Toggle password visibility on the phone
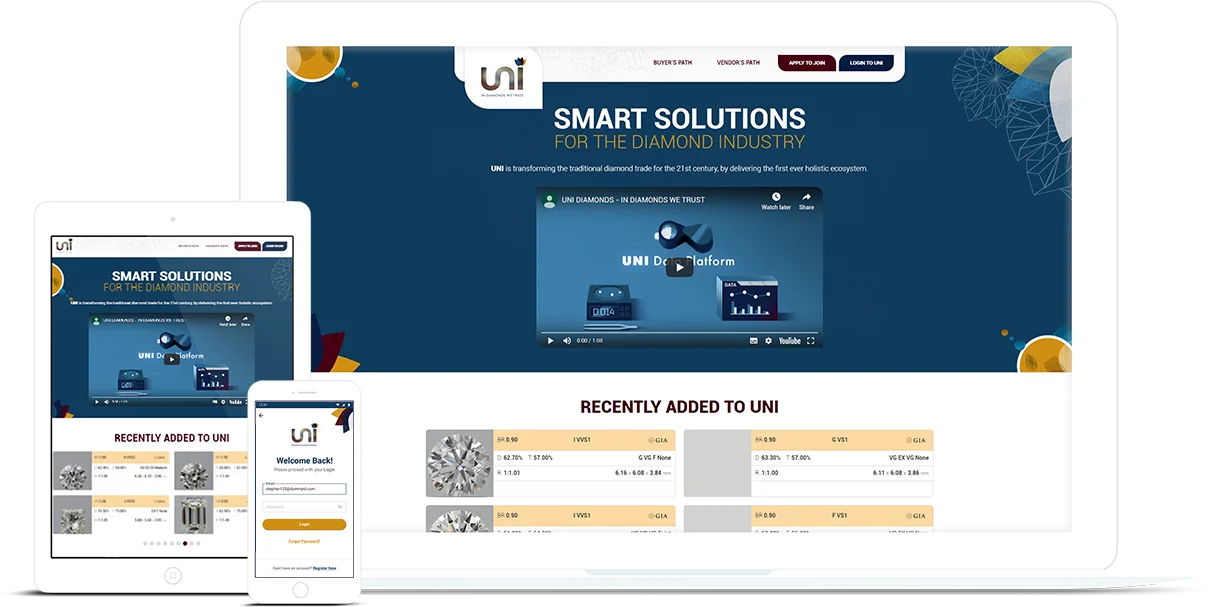 pyautogui.click(x=340, y=507)
